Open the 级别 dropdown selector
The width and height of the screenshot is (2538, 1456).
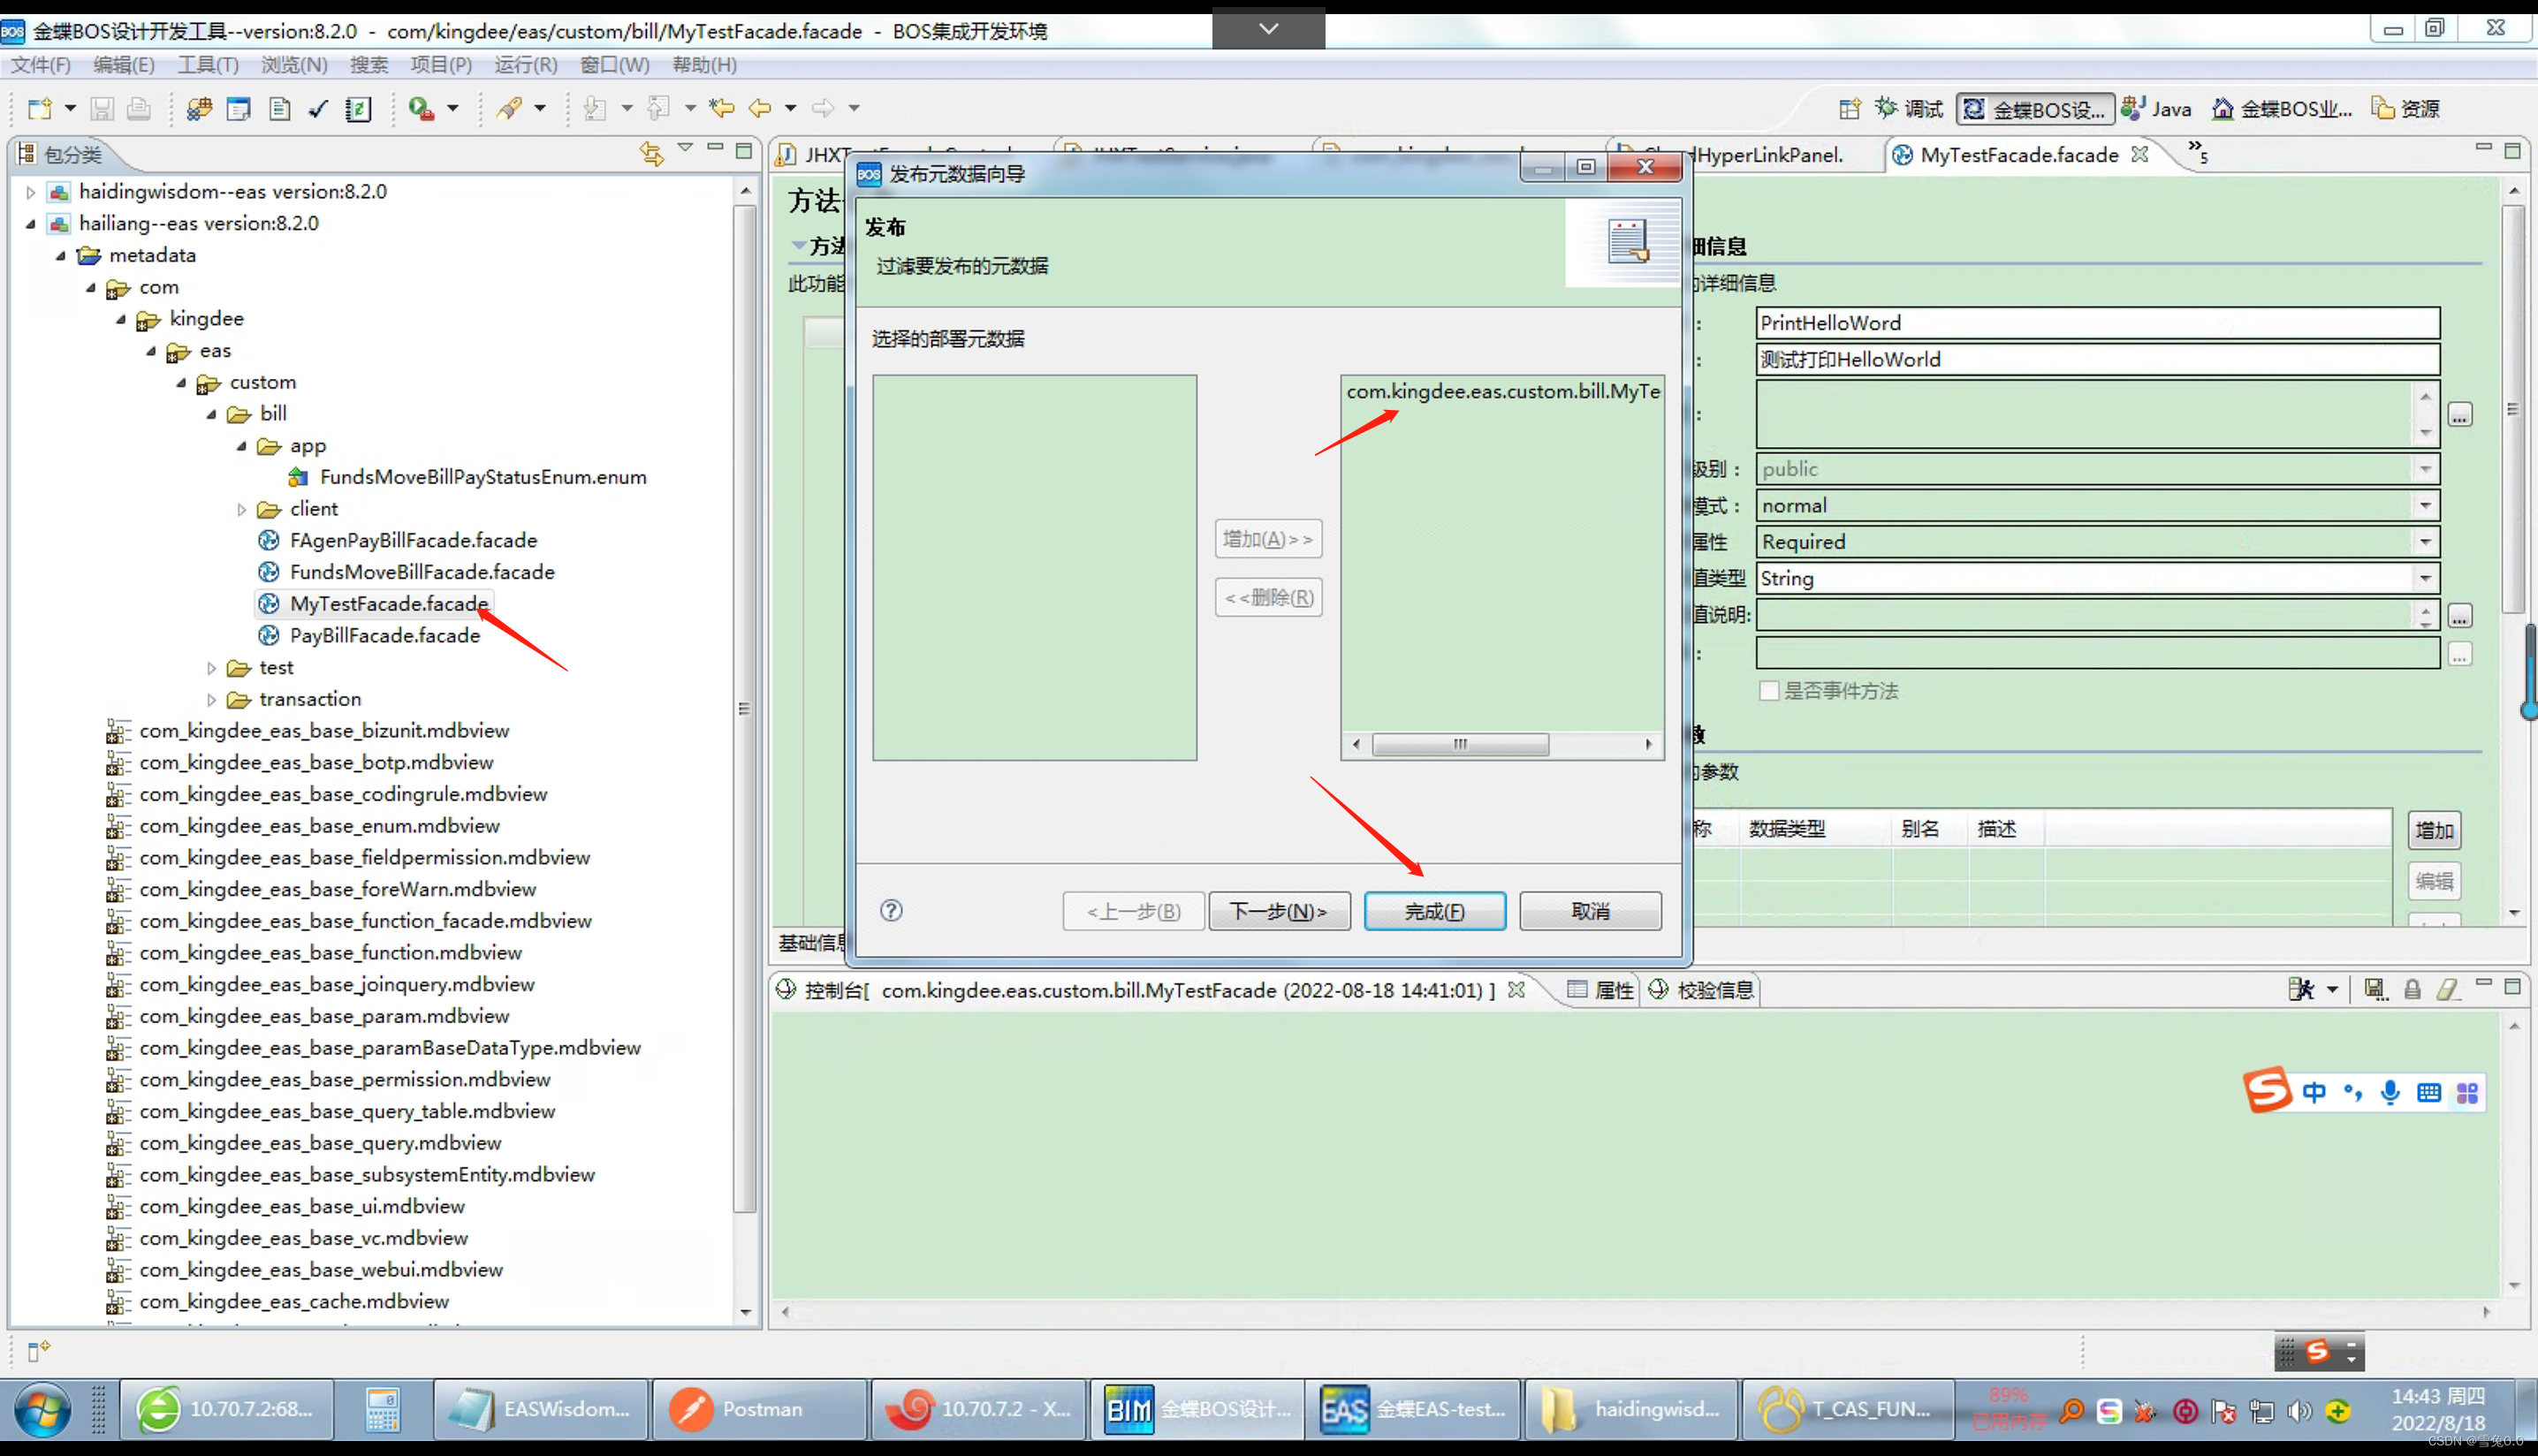[2428, 467]
